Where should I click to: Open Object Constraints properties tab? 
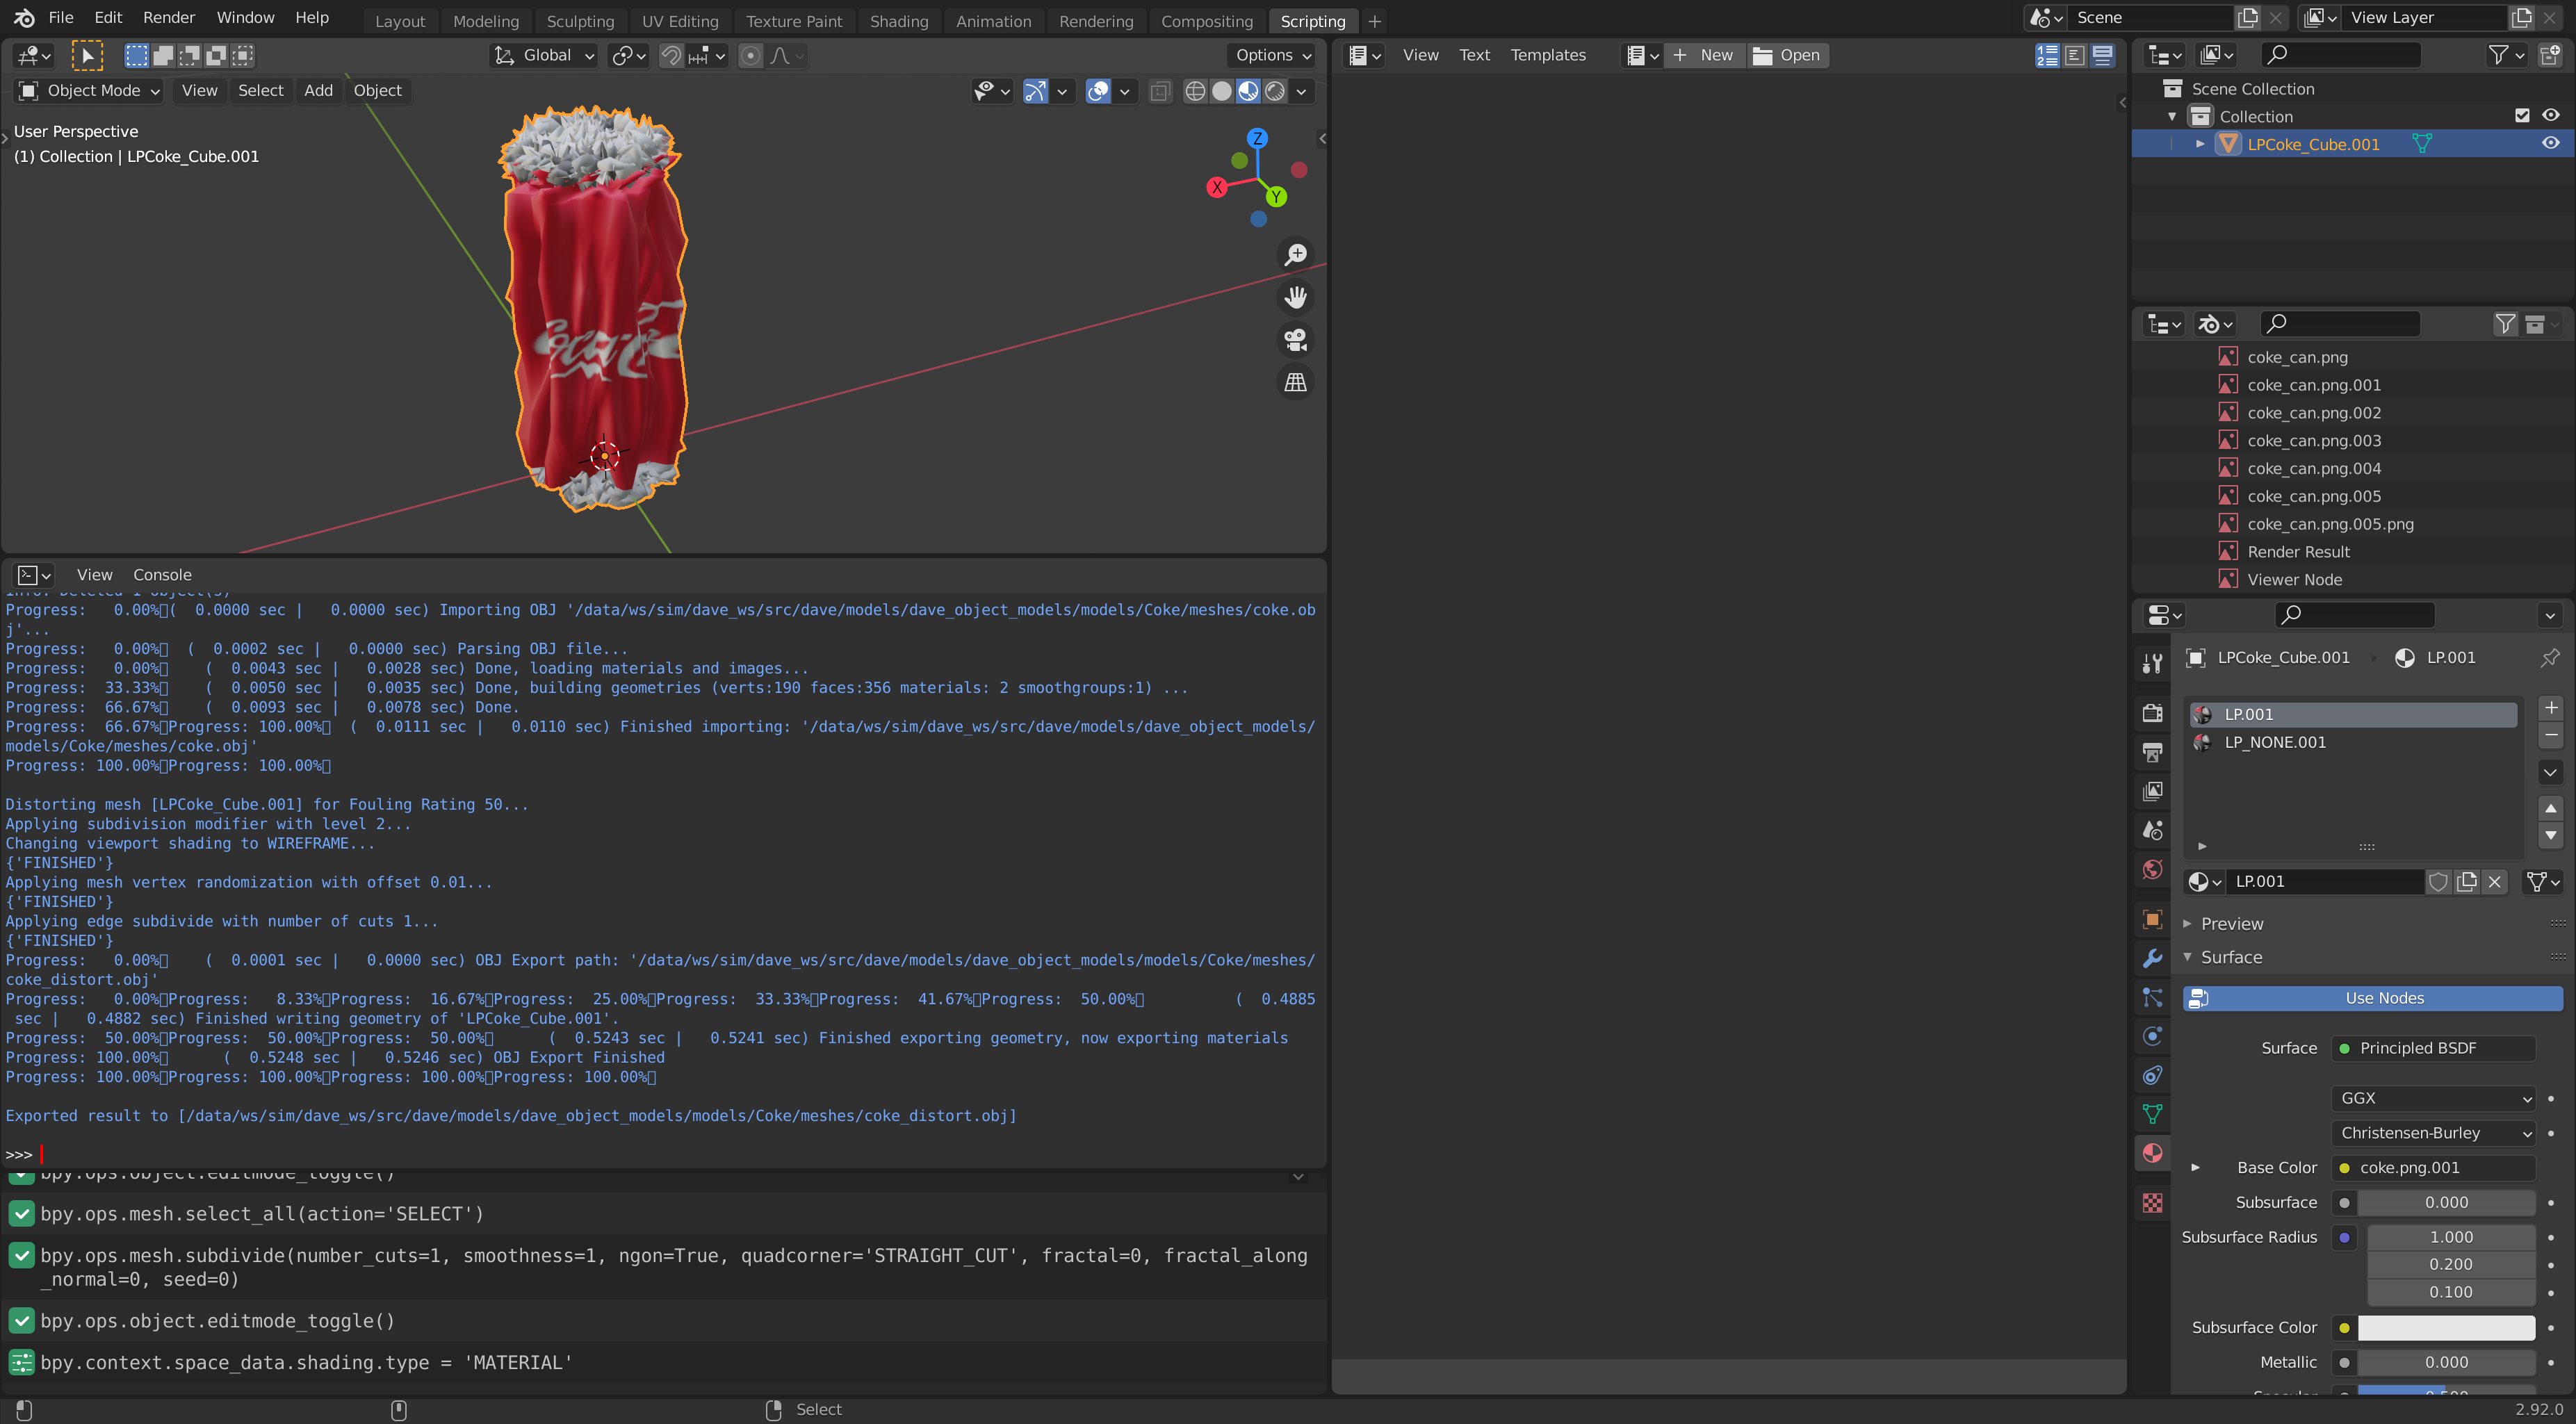click(2152, 1075)
